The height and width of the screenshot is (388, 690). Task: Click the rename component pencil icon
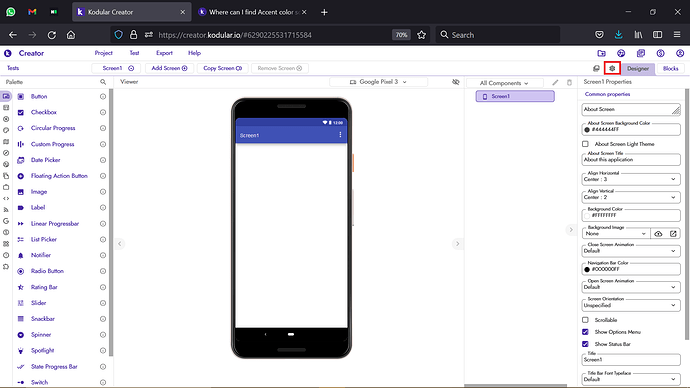tap(555, 83)
